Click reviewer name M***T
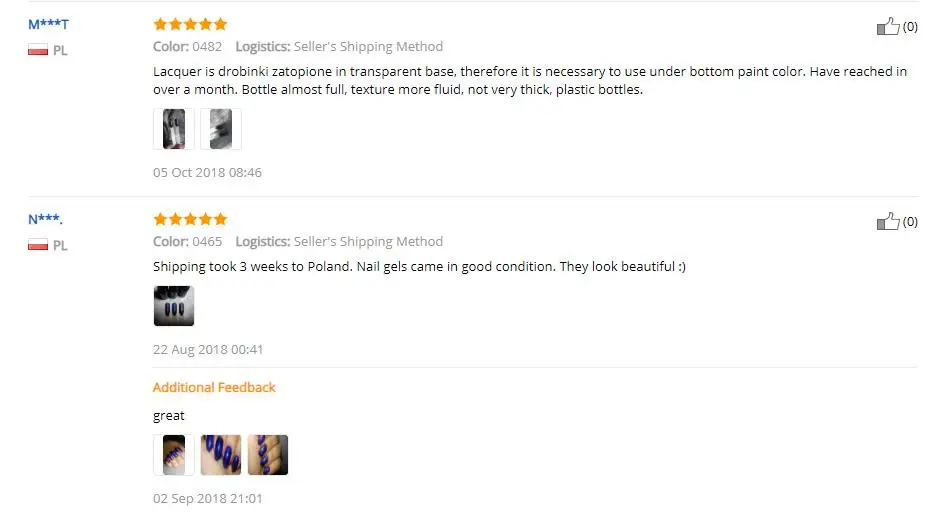 [x=49, y=24]
